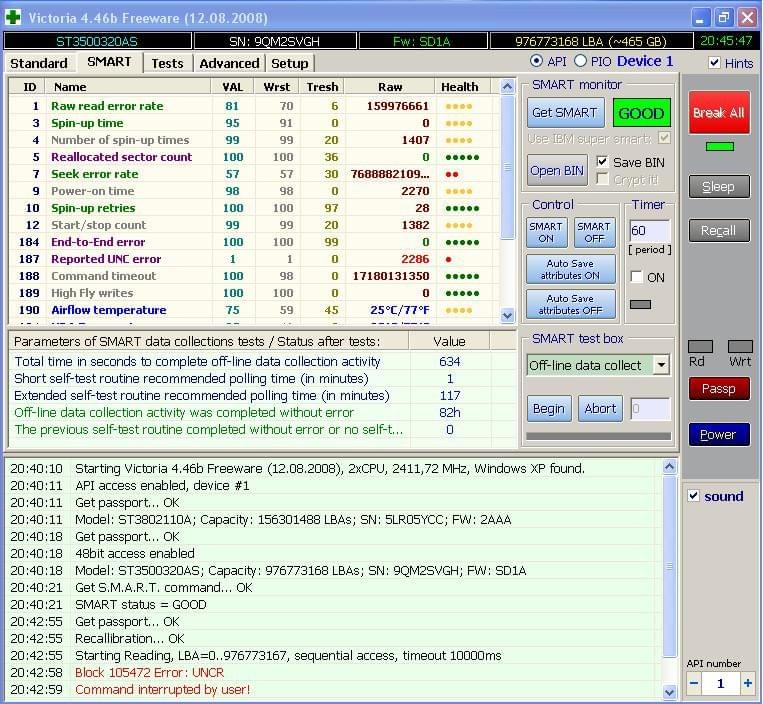Click the API number value field
Screen dimensions: 763x704
coord(721,683)
